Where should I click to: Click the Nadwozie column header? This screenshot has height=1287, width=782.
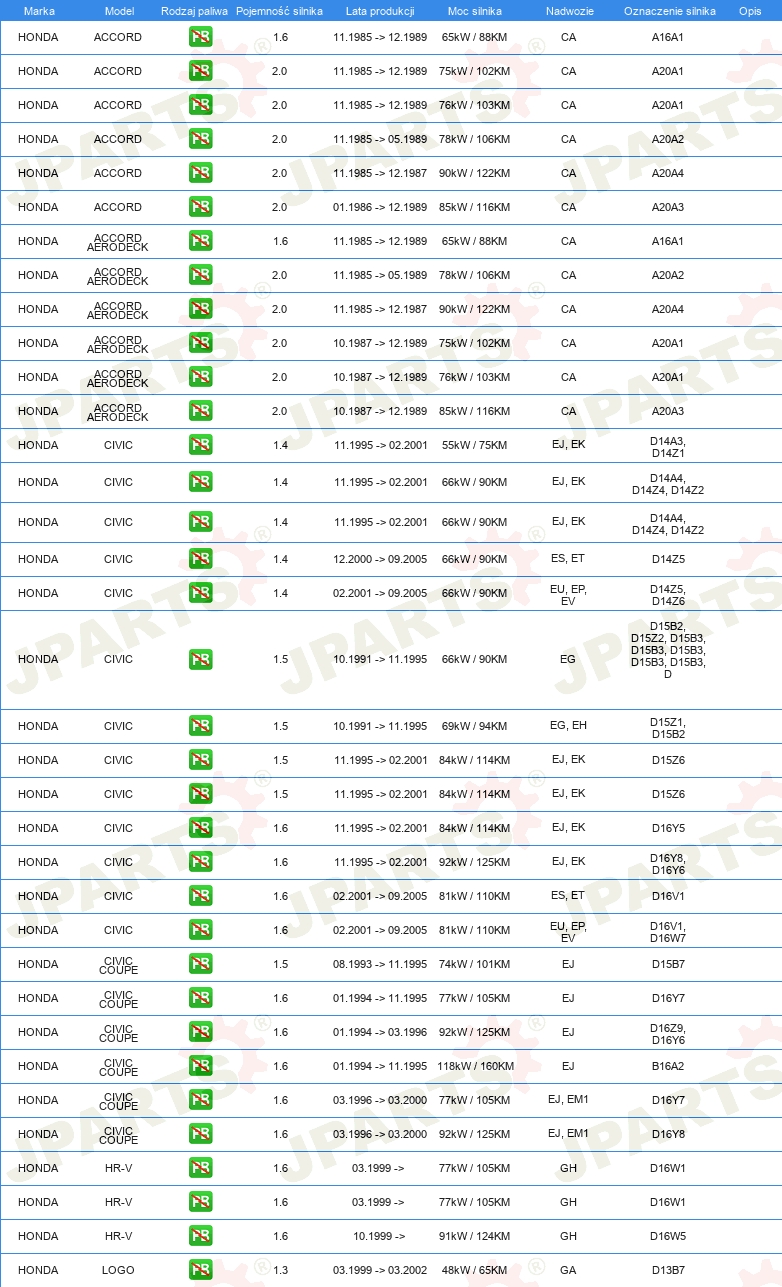pos(568,11)
